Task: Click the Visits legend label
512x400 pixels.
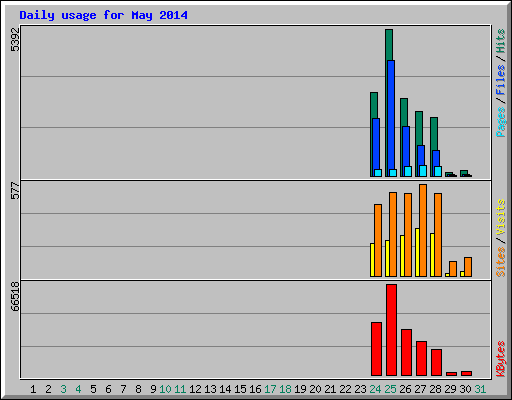Action: pos(501,217)
